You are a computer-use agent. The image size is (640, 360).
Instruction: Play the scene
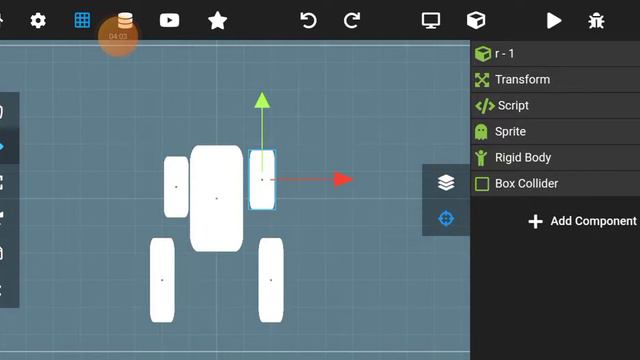coord(554,20)
